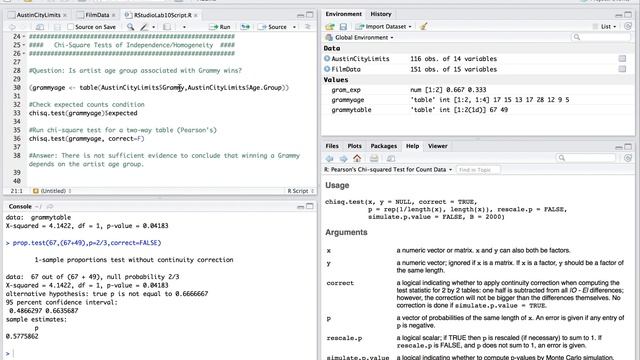Viewport: 640px width, 360px height.
Task: Toggle the Source on Save checkbox
Action: [x=70, y=27]
